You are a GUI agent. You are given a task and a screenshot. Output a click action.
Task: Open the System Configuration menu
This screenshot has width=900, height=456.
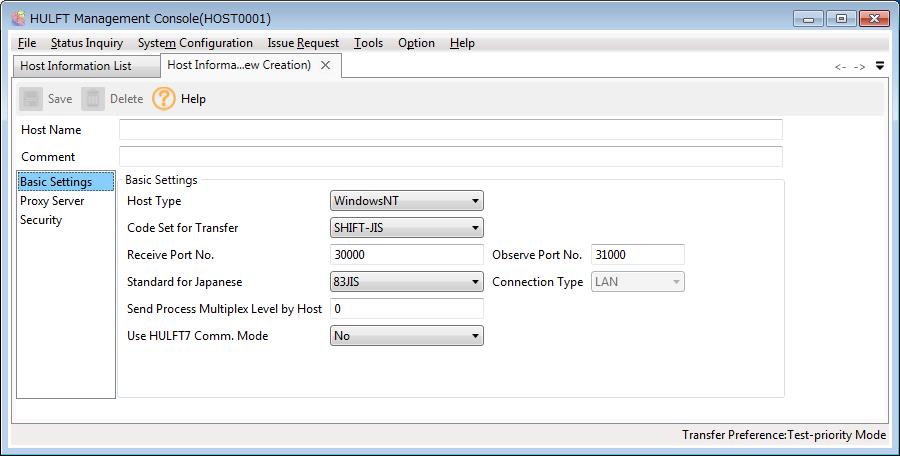pyautogui.click(x=195, y=43)
